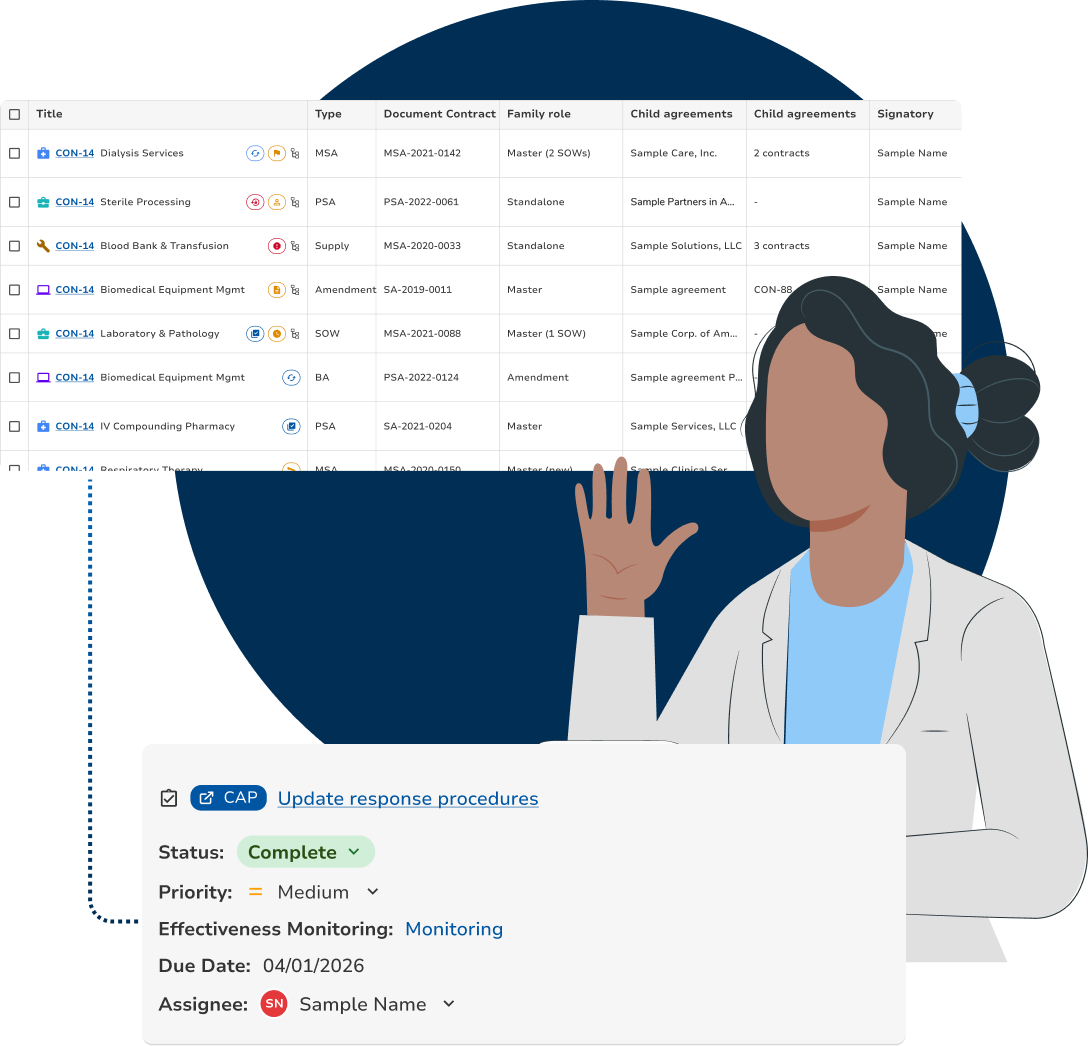This screenshot has height=1046, width=1088.
Task: Click the teal briefcase icon for Laboratory & Pathology
Action: tap(43, 334)
